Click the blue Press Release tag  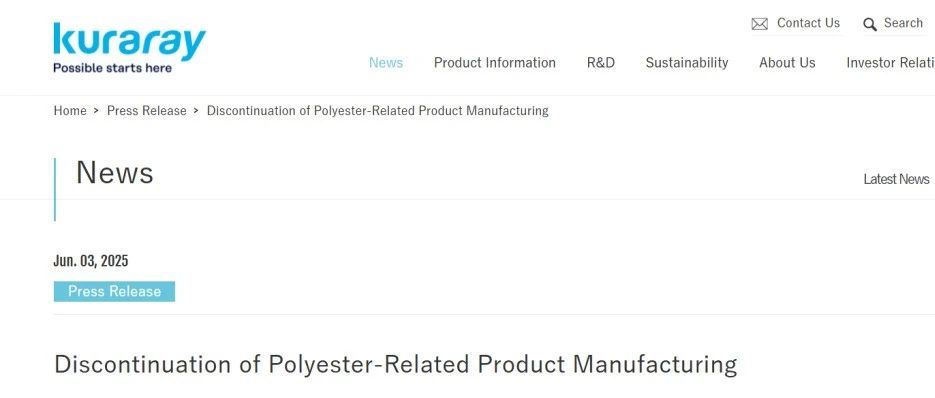tap(114, 291)
